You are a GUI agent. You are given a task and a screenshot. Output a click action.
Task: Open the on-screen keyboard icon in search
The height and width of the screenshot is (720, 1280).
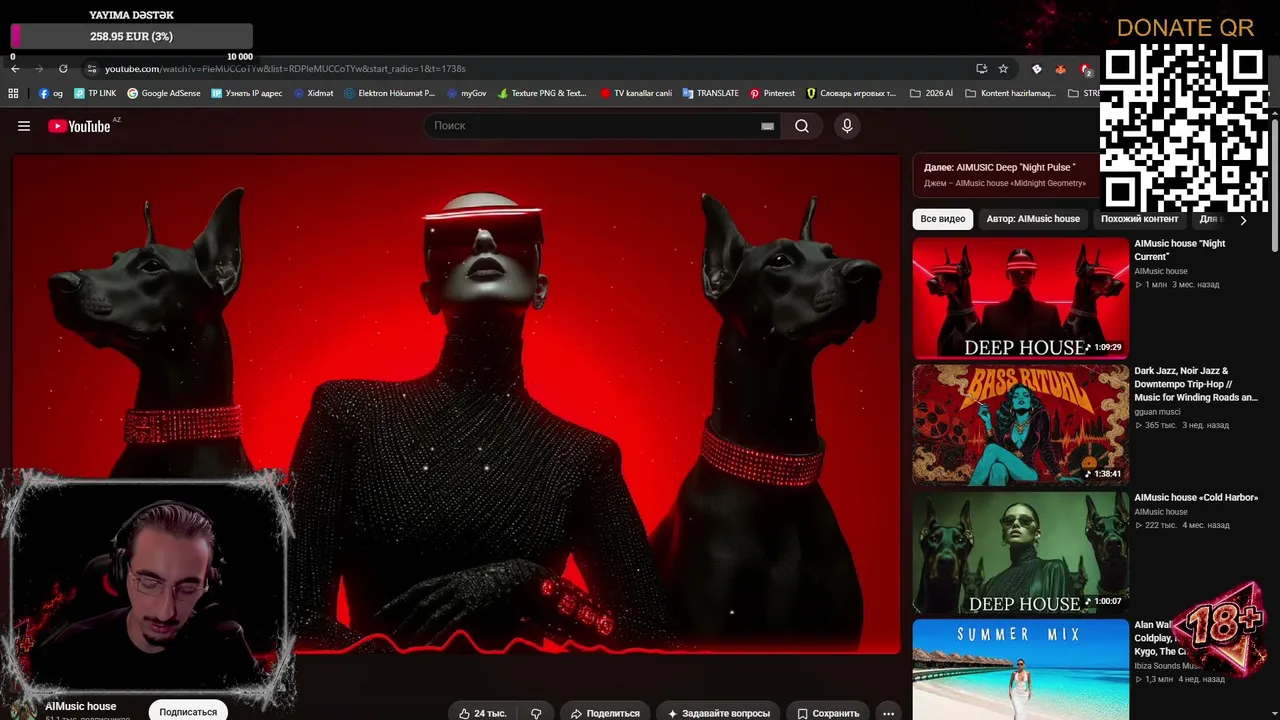point(767,126)
